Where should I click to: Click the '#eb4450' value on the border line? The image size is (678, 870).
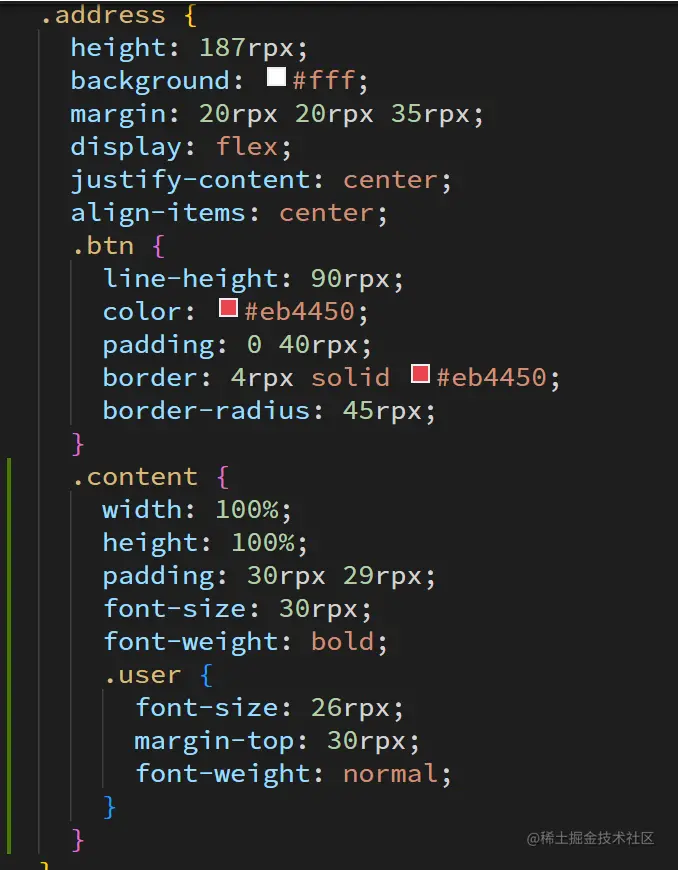(x=492, y=378)
